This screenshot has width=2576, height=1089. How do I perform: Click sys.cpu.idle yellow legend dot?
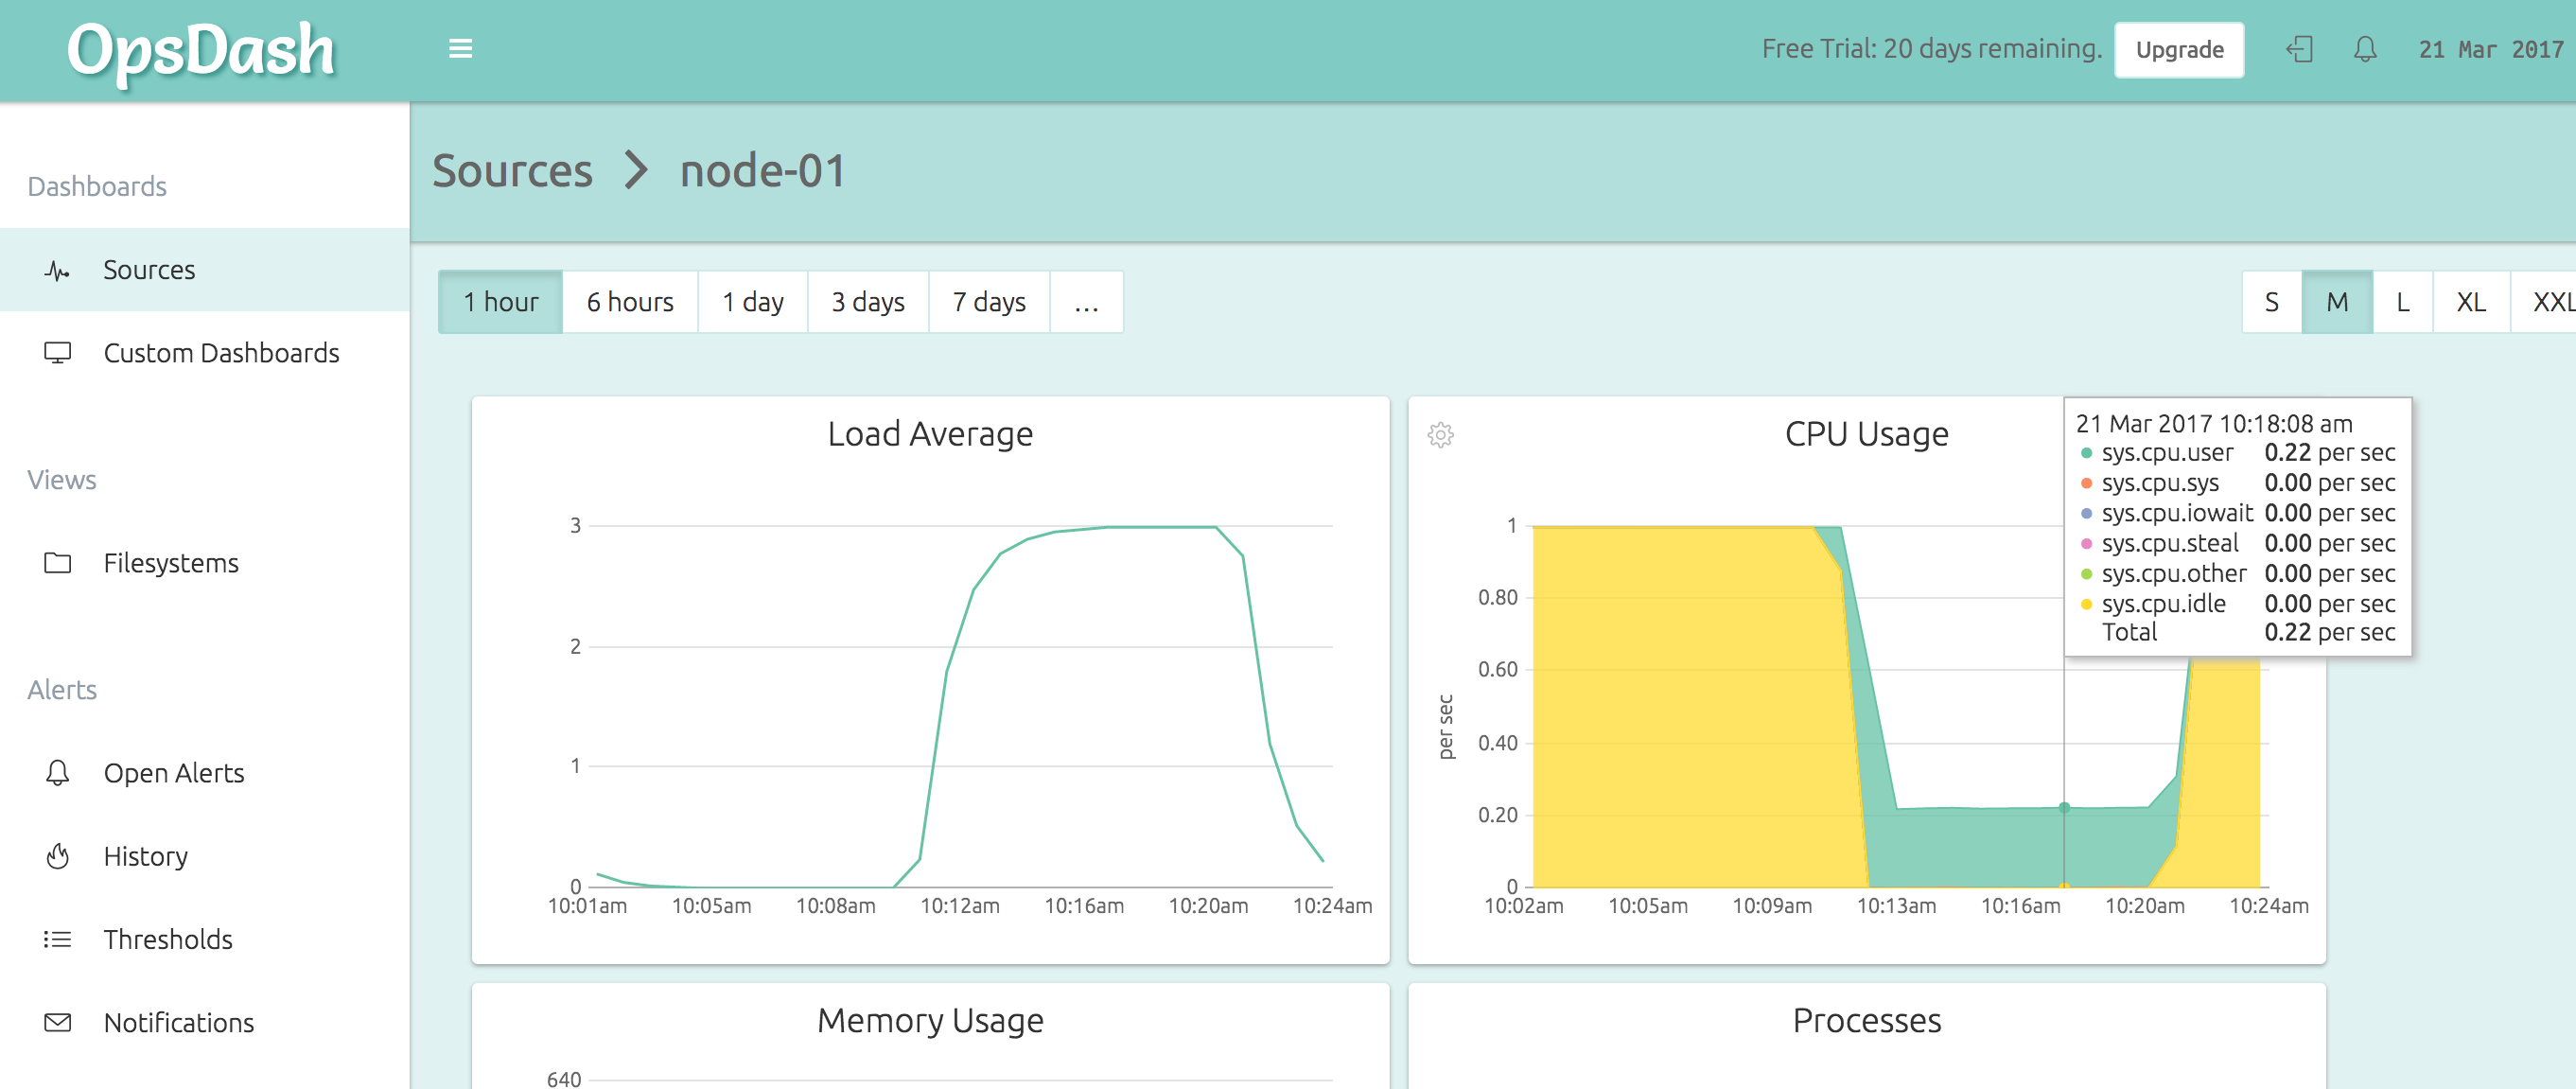(x=2086, y=604)
